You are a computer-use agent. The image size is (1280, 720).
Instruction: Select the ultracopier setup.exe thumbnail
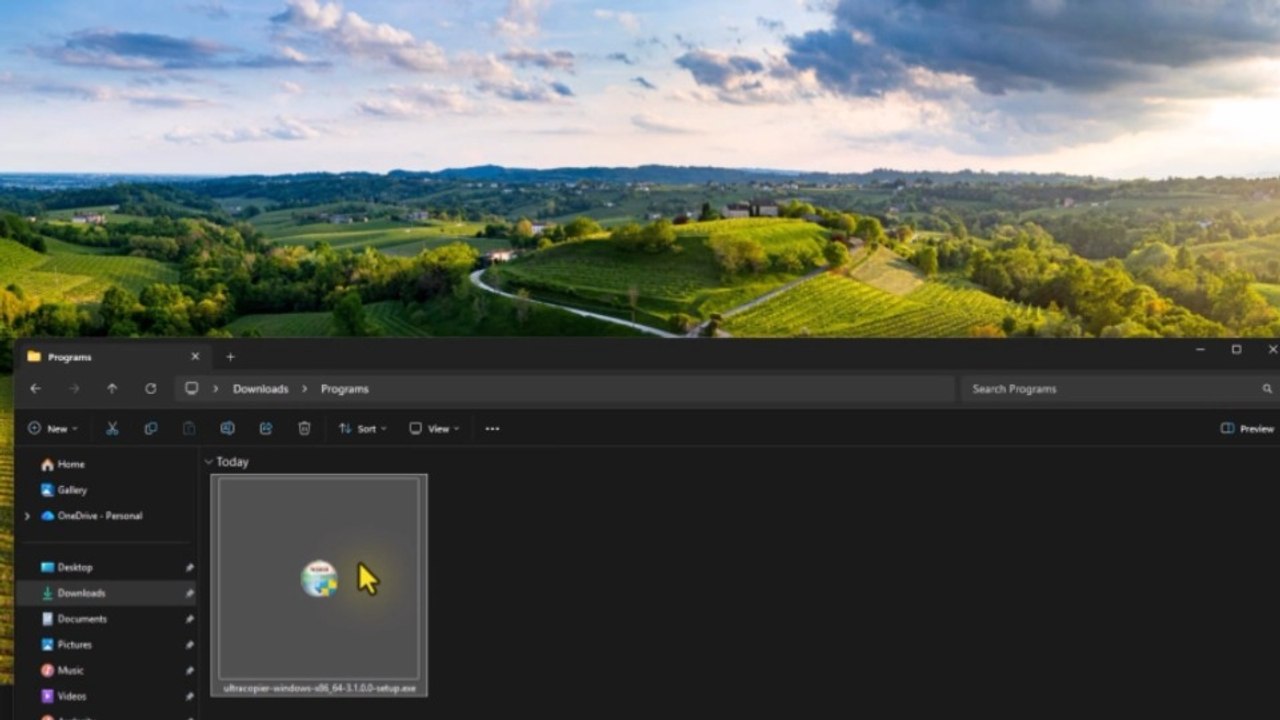pos(319,579)
